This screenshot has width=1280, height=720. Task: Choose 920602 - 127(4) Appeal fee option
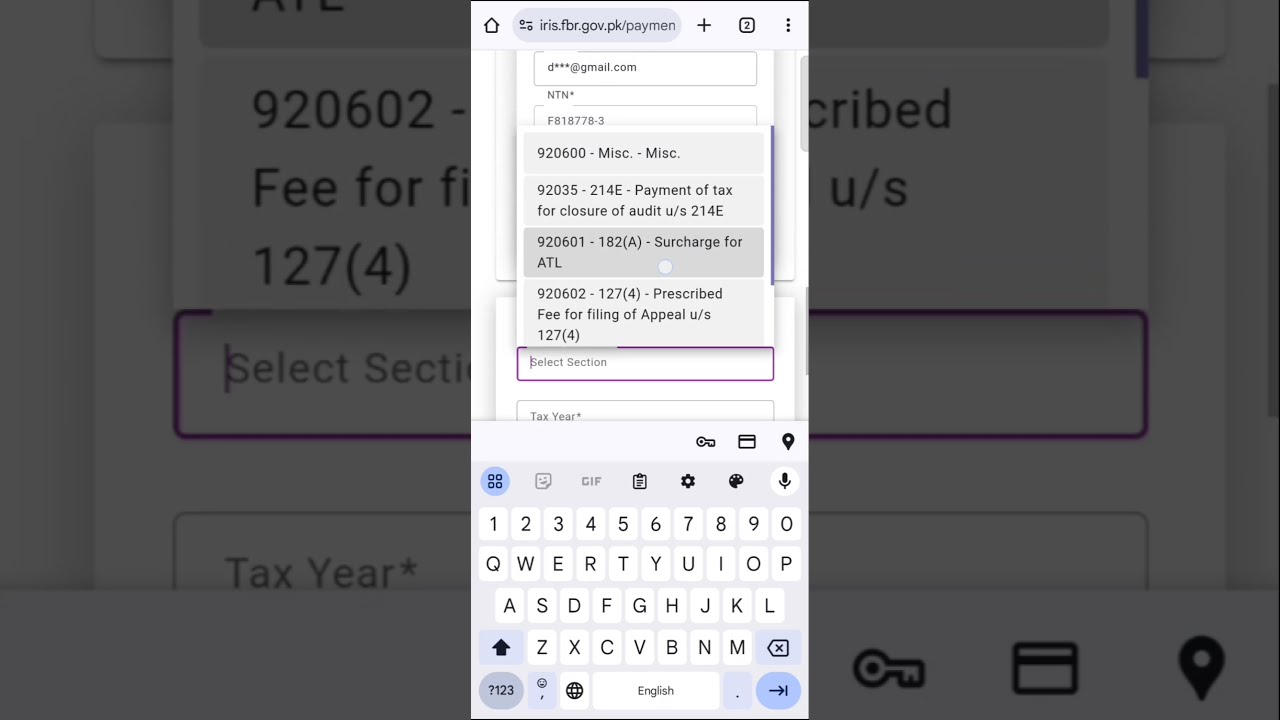tap(644, 313)
